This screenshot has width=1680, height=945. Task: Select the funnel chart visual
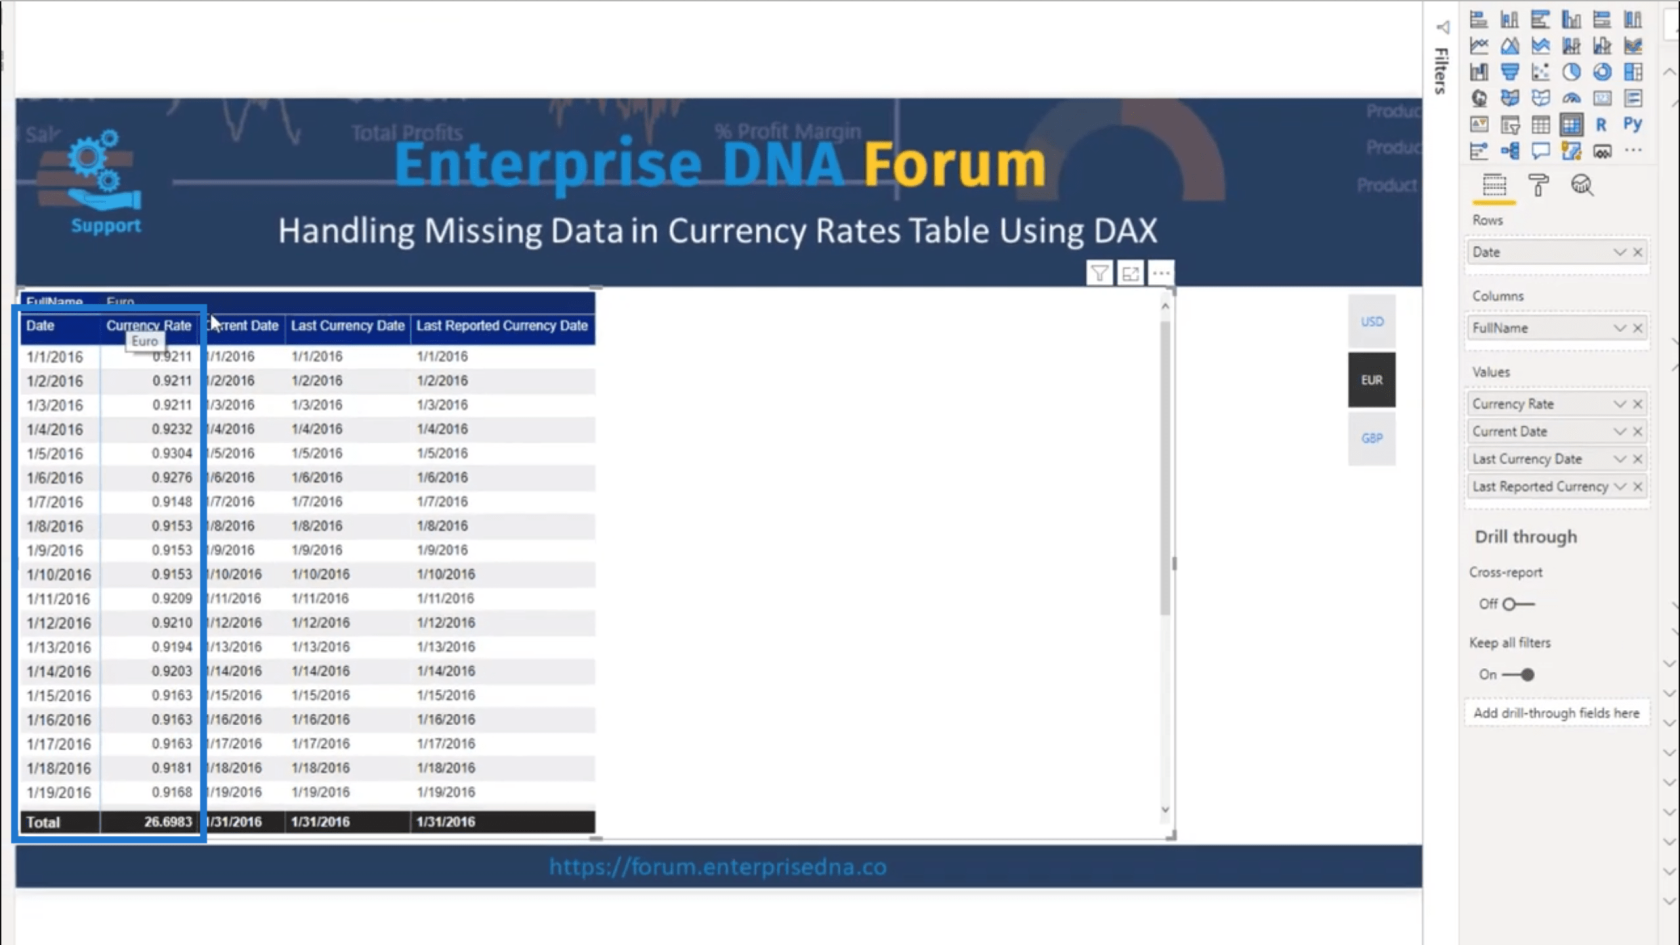(1510, 71)
